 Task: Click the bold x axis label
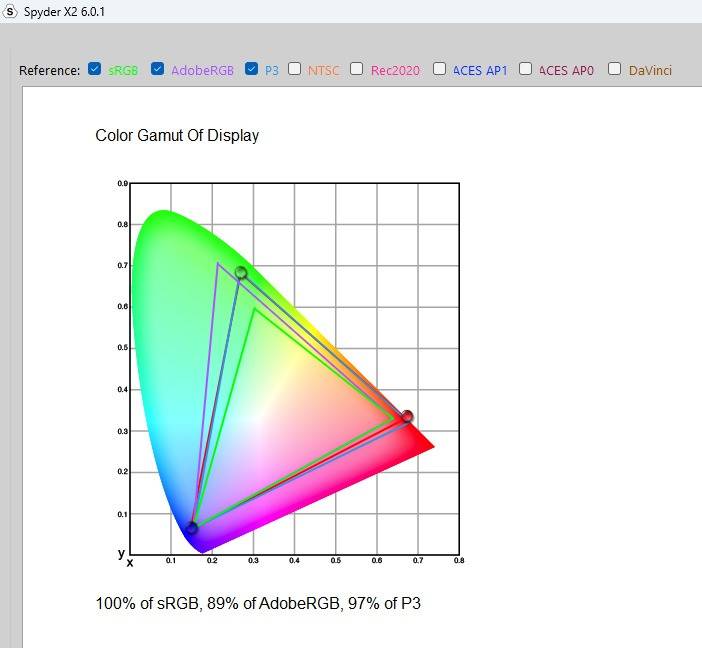[x=129, y=563]
